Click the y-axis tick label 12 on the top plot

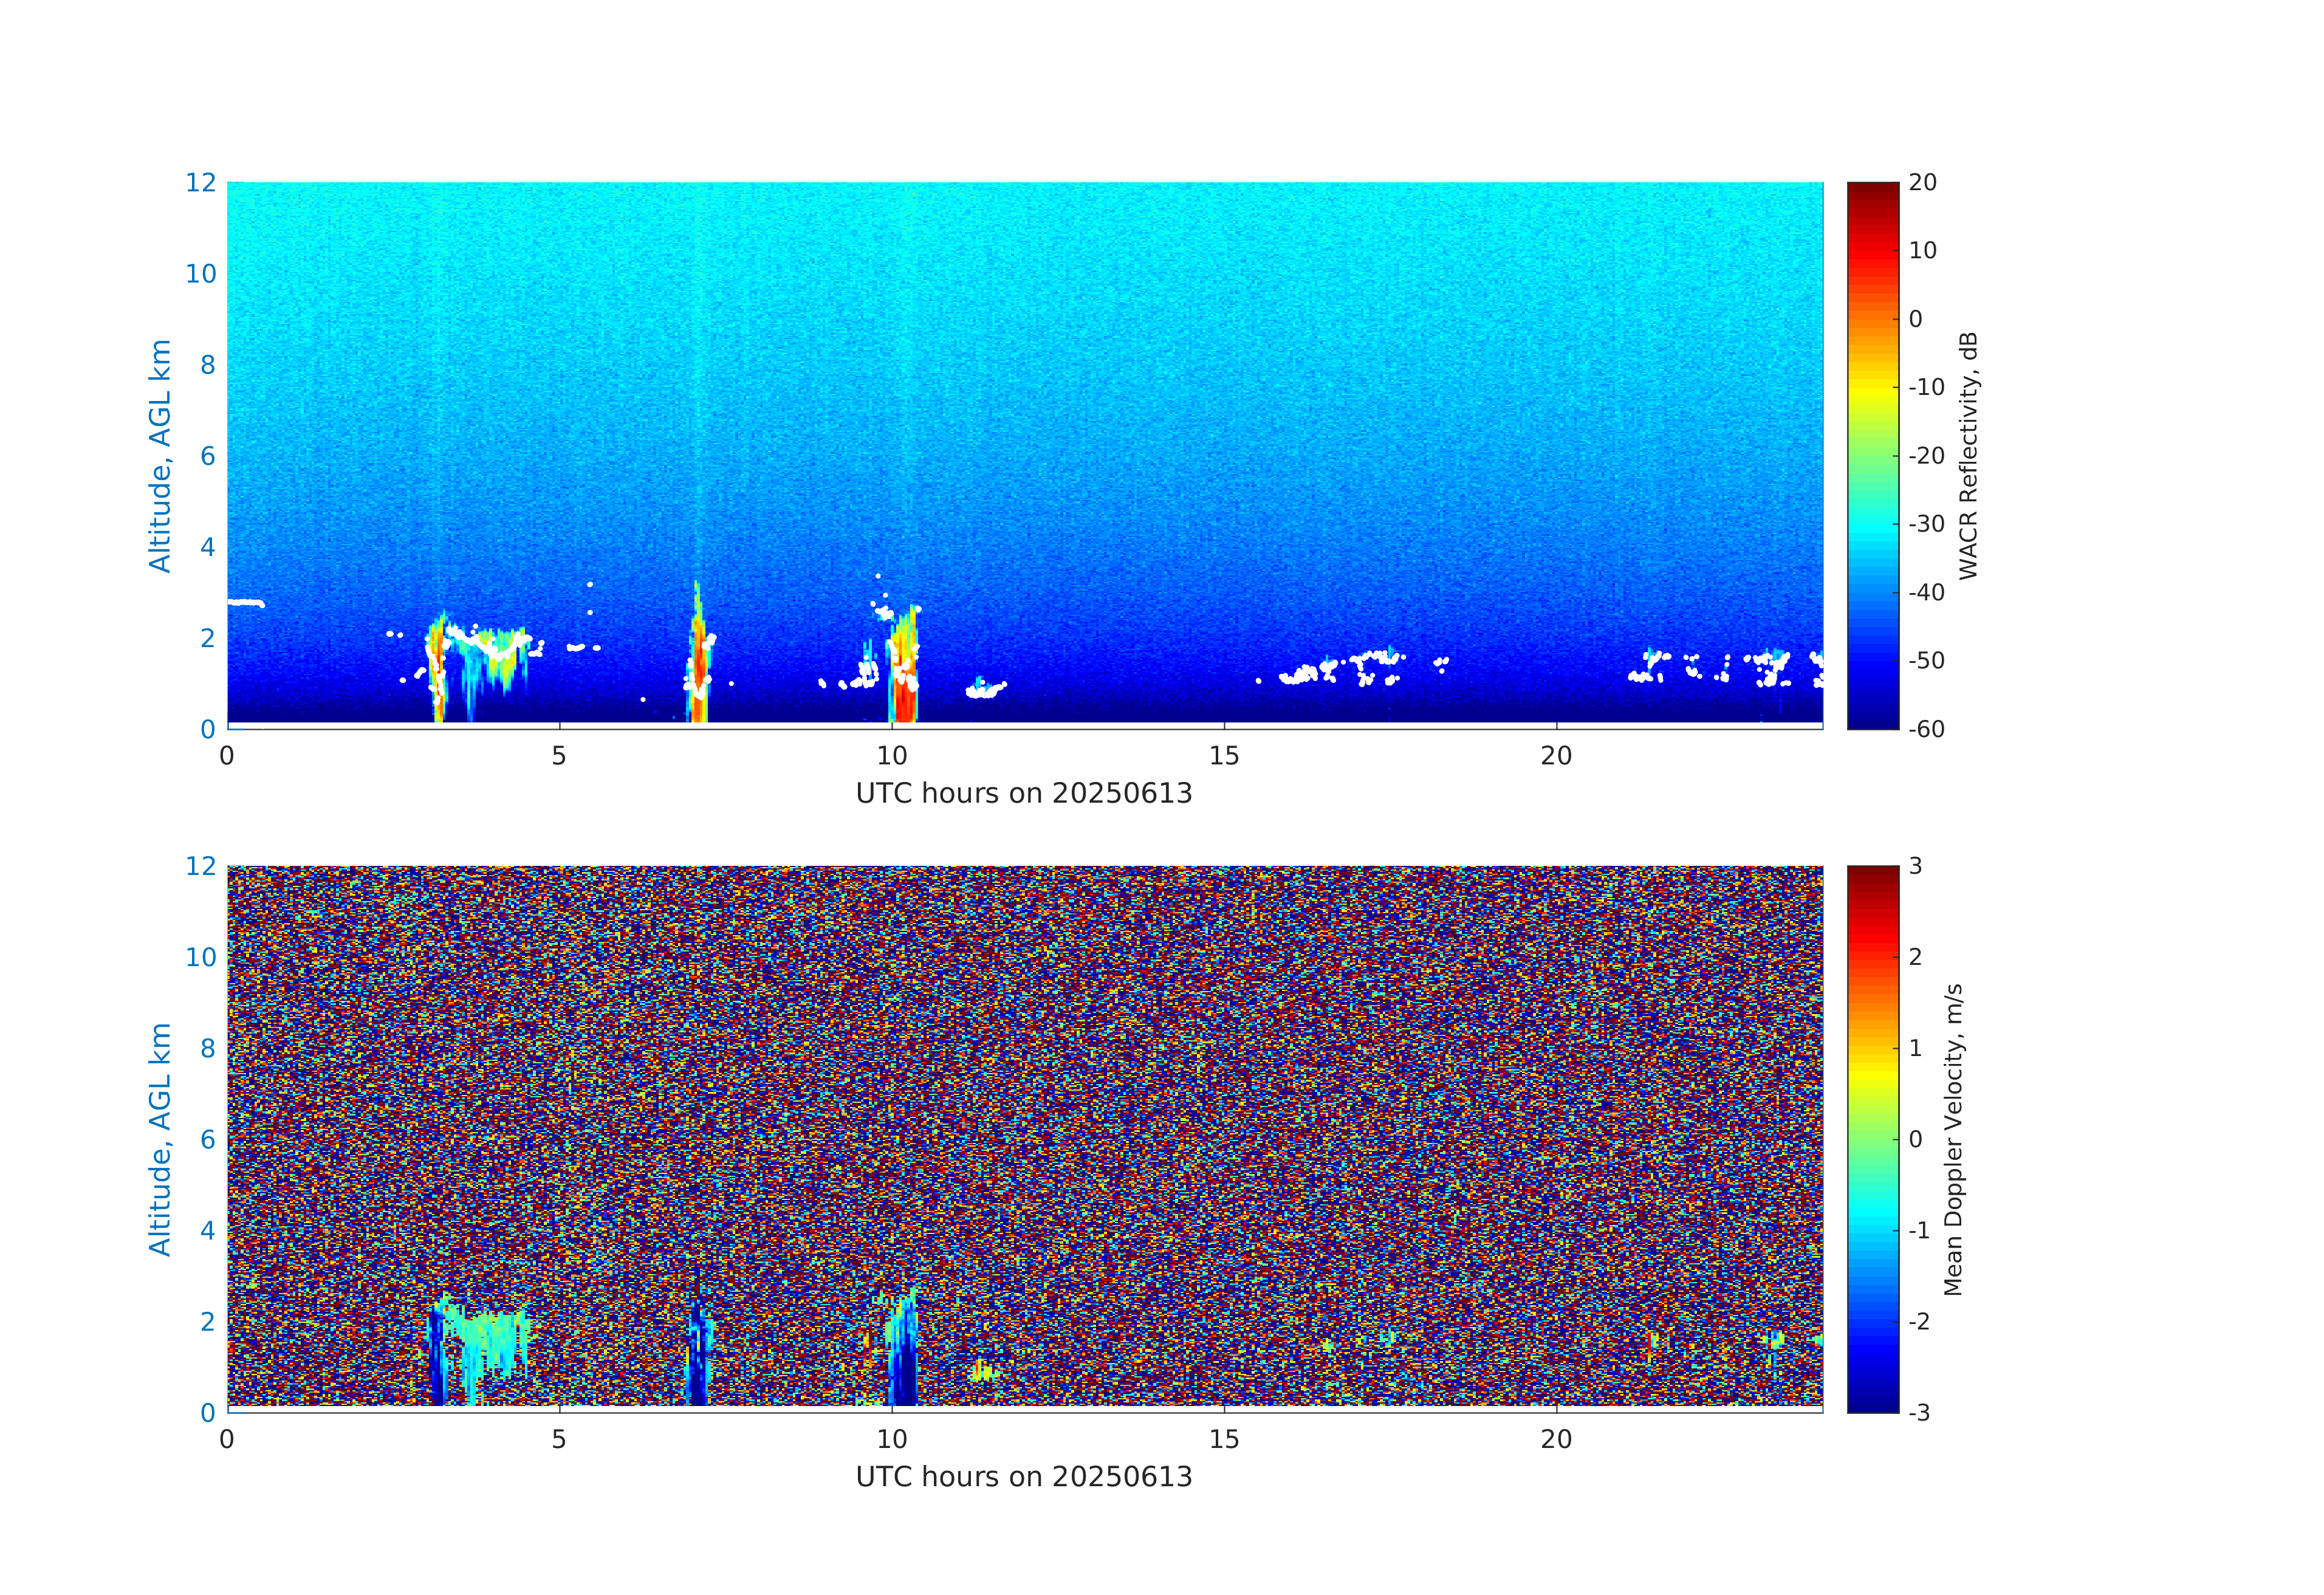(200, 182)
